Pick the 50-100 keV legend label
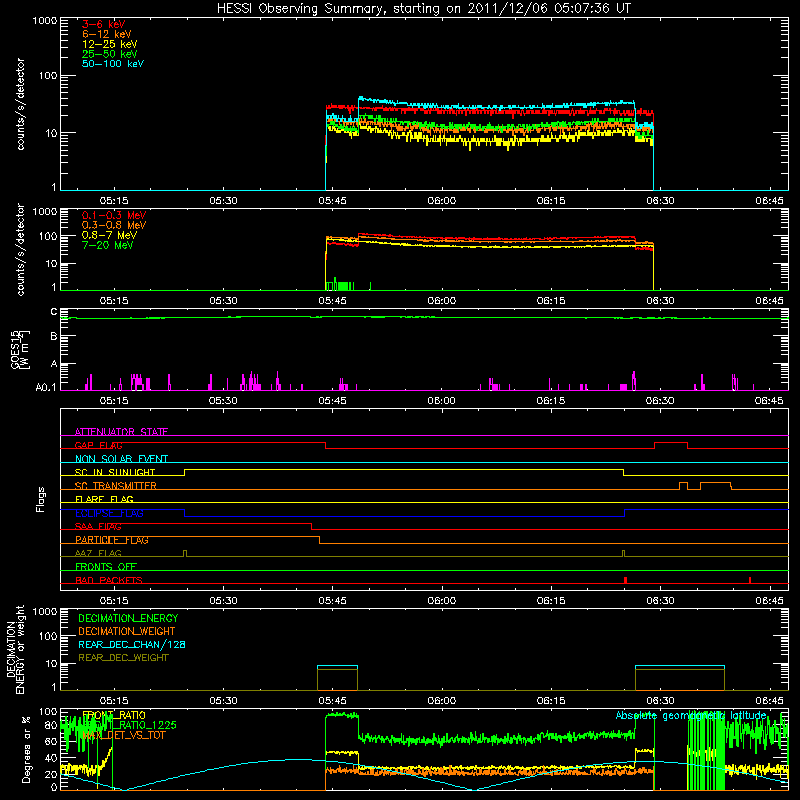This screenshot has width=800, height=800. (x=113, y=64)
